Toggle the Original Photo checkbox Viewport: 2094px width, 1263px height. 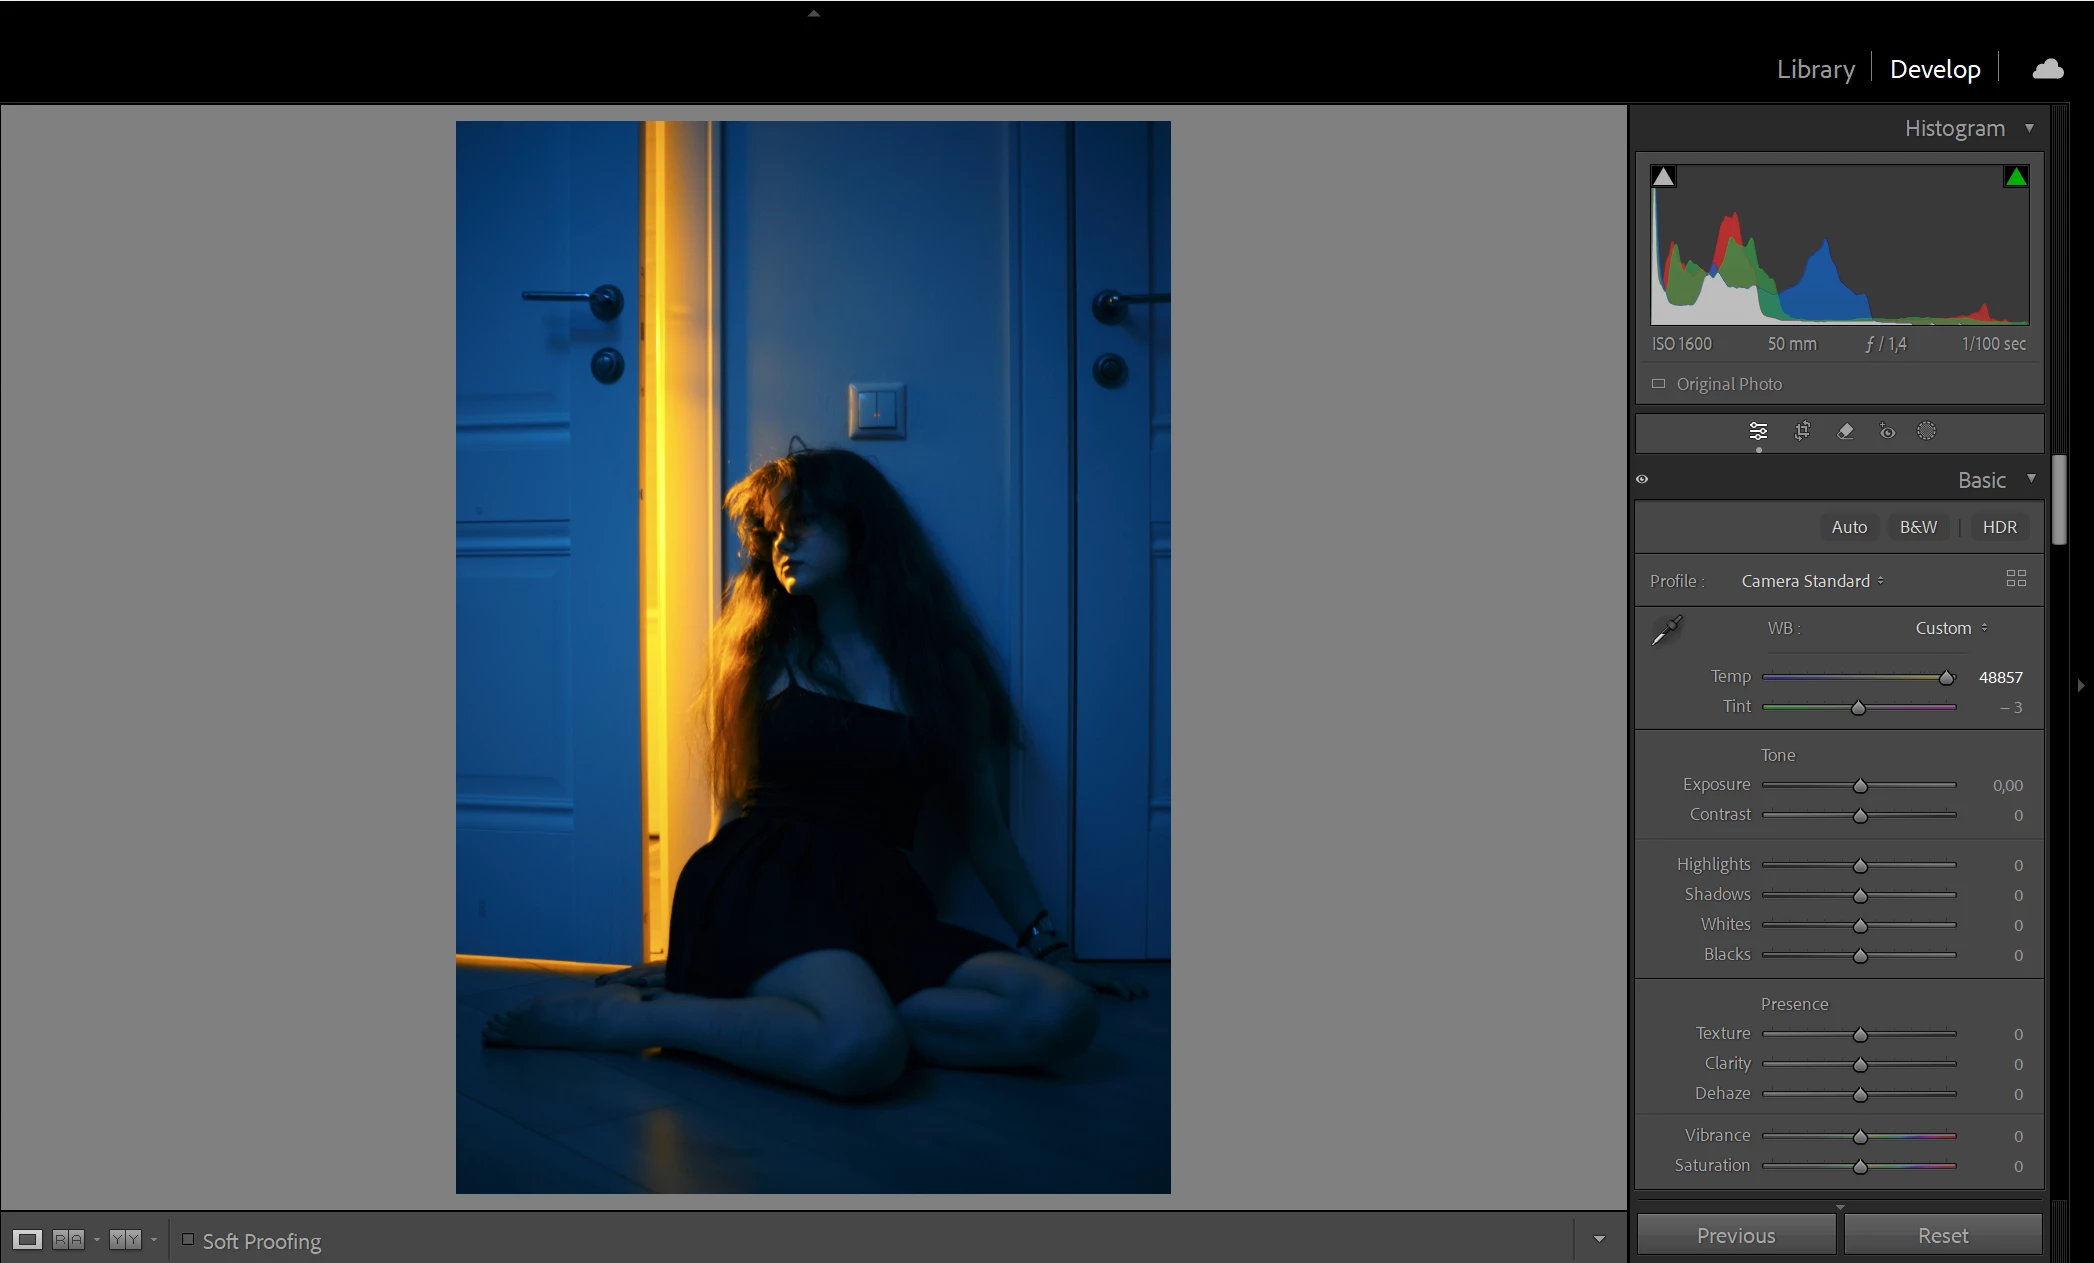pos(1659,384)
